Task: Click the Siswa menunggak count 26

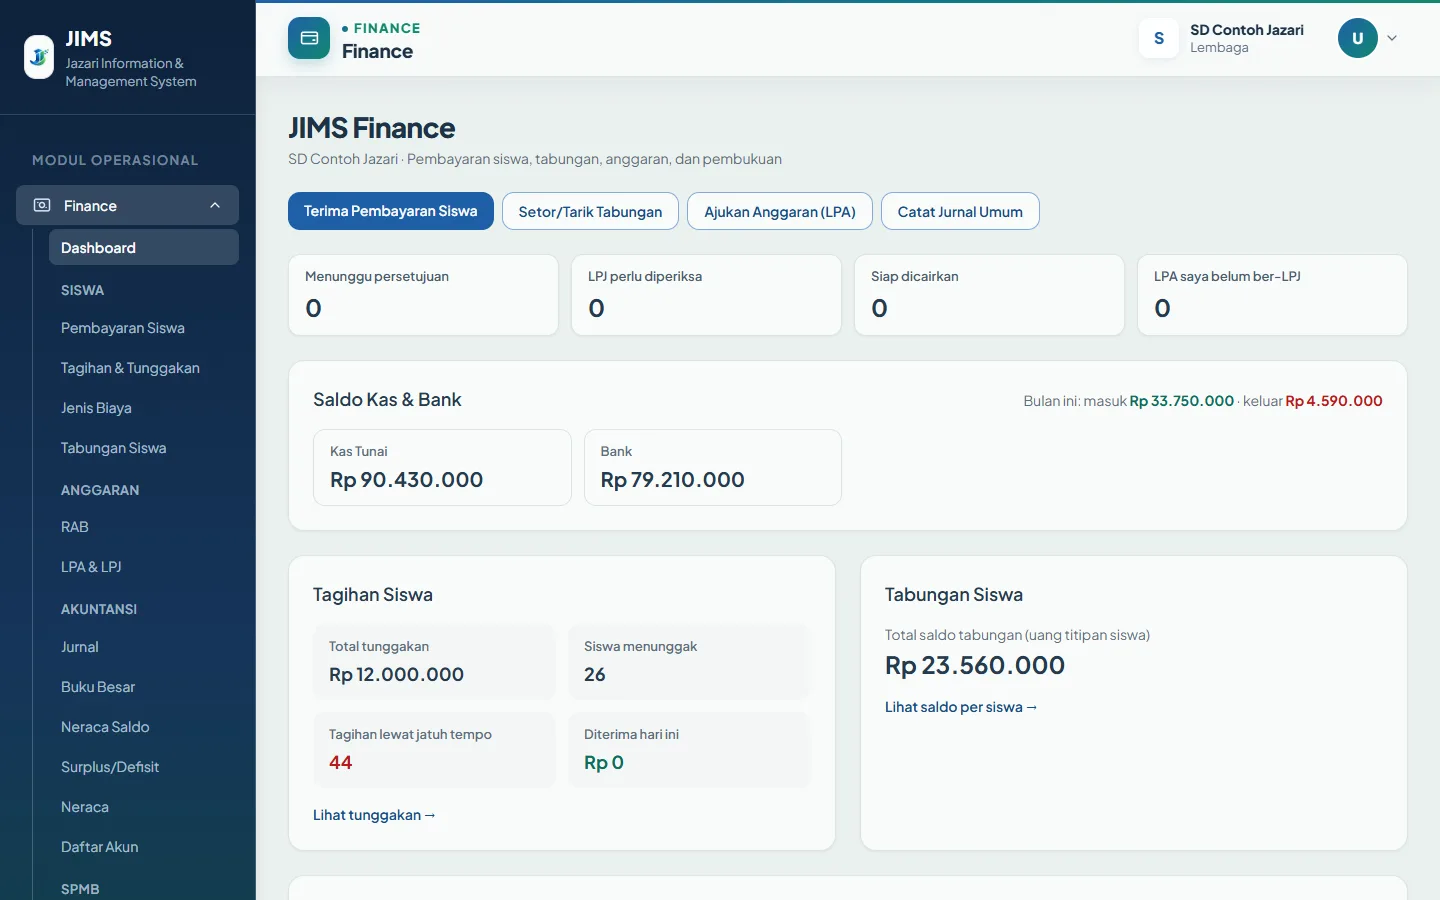Action: click(595, 675)
